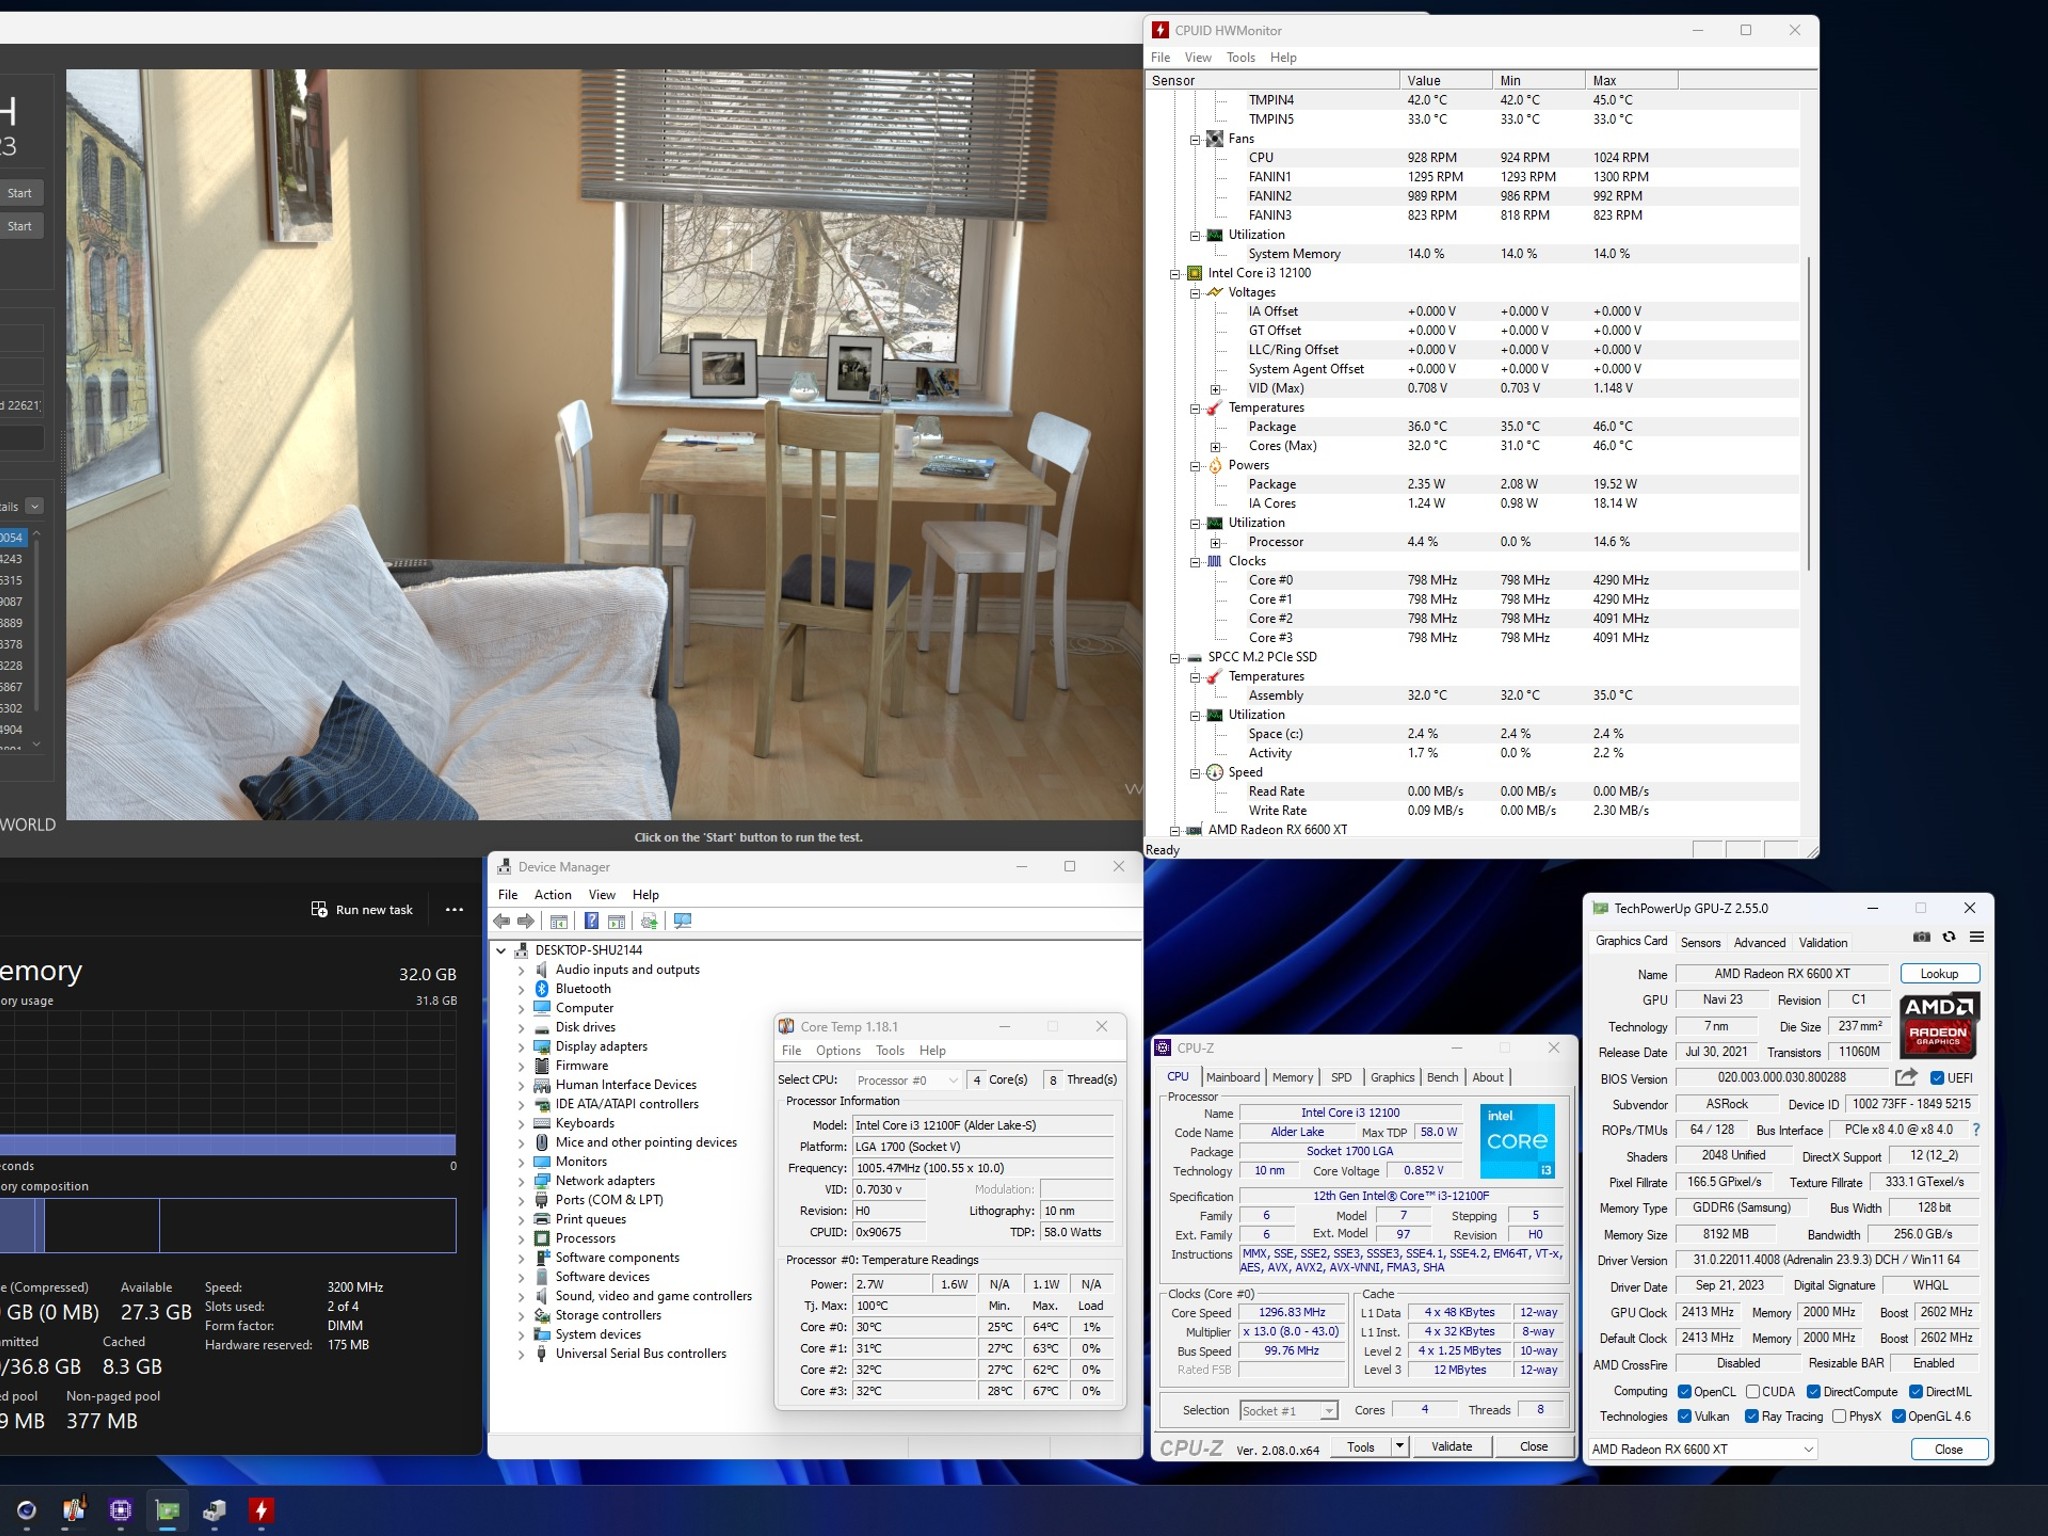Click the Close button in CPU-Z

point(1533,1446)
